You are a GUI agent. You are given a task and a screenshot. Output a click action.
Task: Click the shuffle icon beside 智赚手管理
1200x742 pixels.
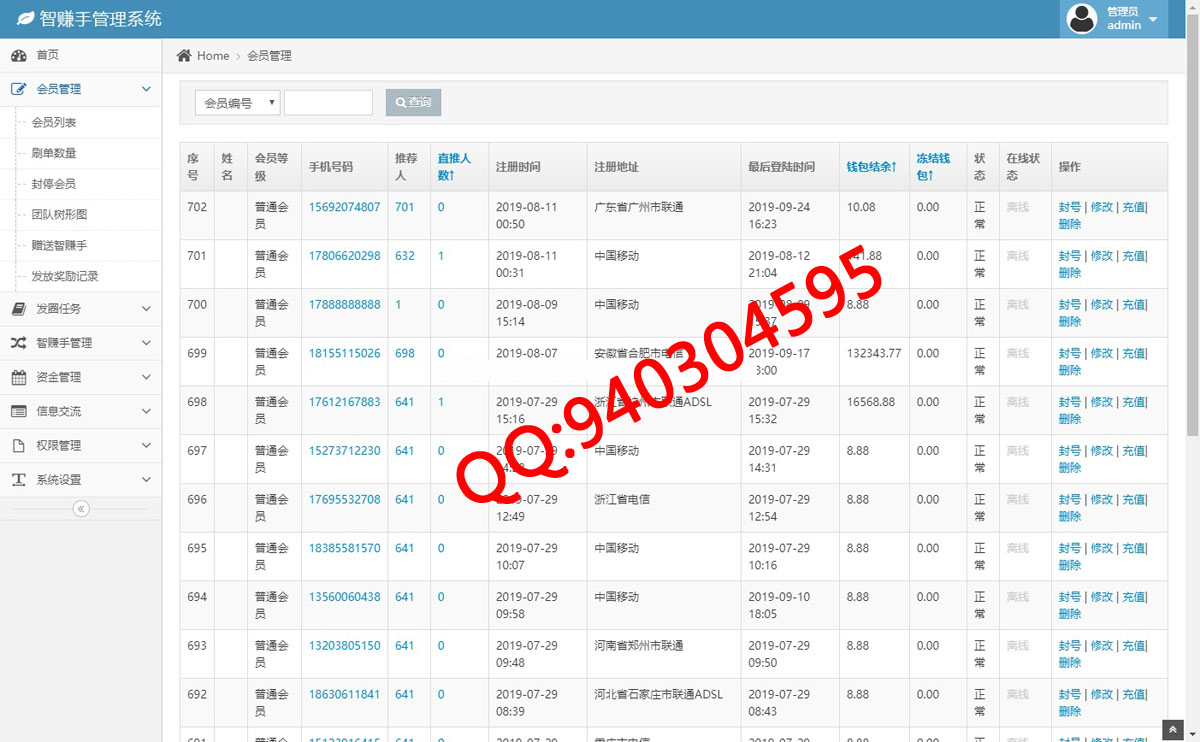pos(18,343)
